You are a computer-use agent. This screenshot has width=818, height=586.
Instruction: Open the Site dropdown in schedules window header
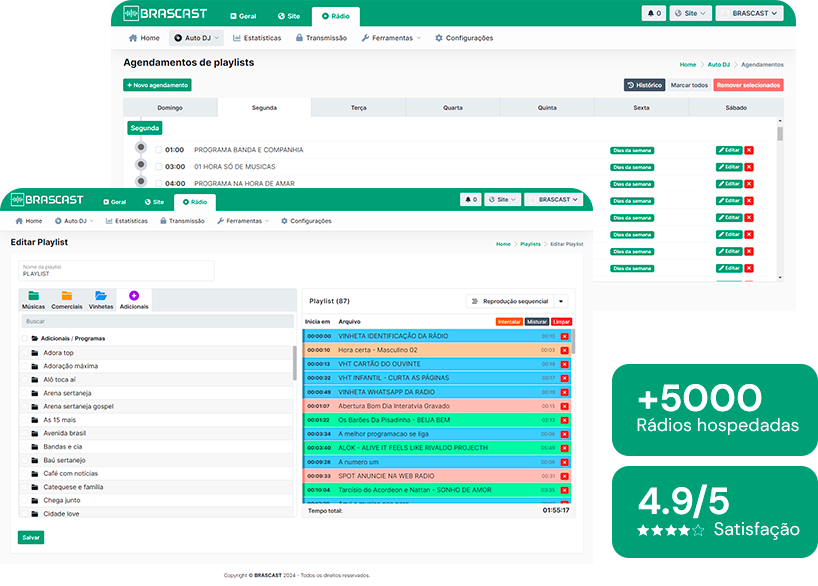pos(690,13)
